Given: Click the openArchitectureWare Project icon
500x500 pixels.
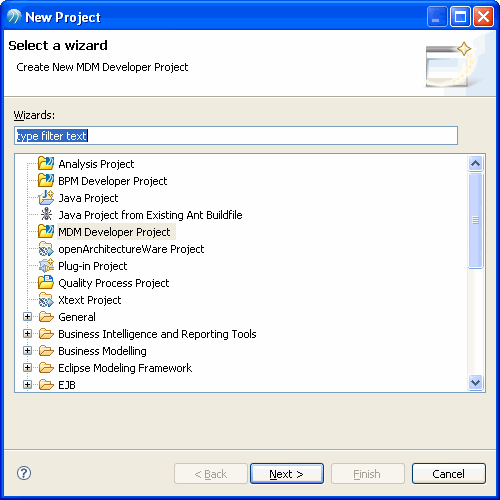Looking at the screenshot, I should point(46,249).
